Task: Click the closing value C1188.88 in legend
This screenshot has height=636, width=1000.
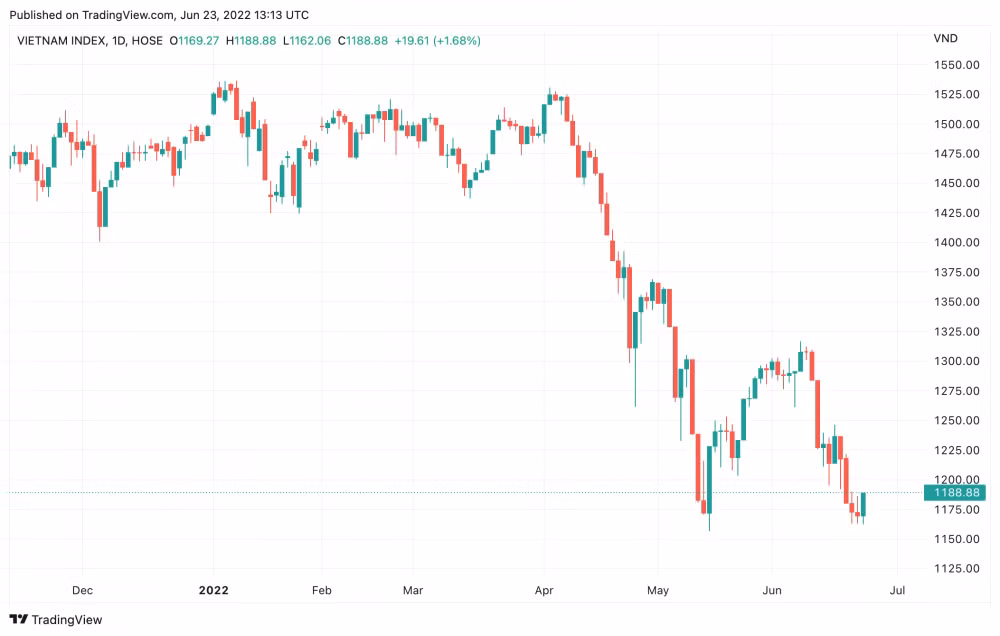Action: pyautogui.click(x=362, y=41)
